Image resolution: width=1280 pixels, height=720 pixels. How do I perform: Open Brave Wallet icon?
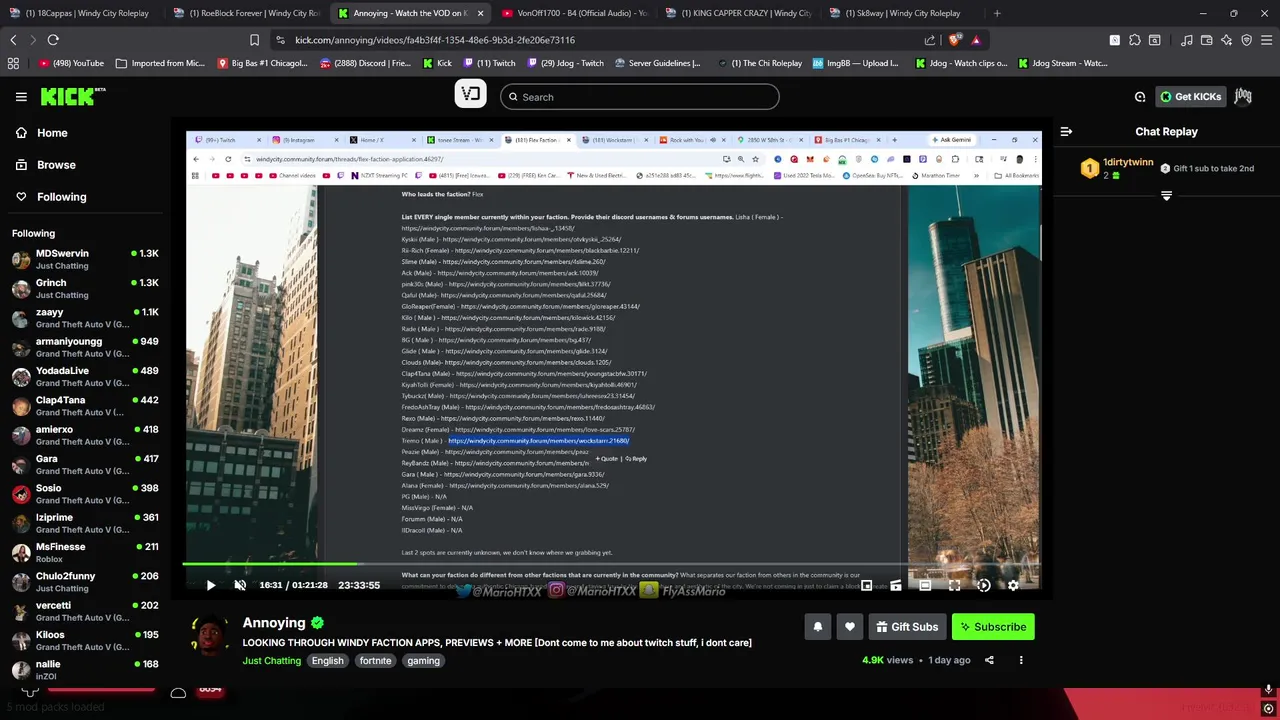[x=1207, y=40]
